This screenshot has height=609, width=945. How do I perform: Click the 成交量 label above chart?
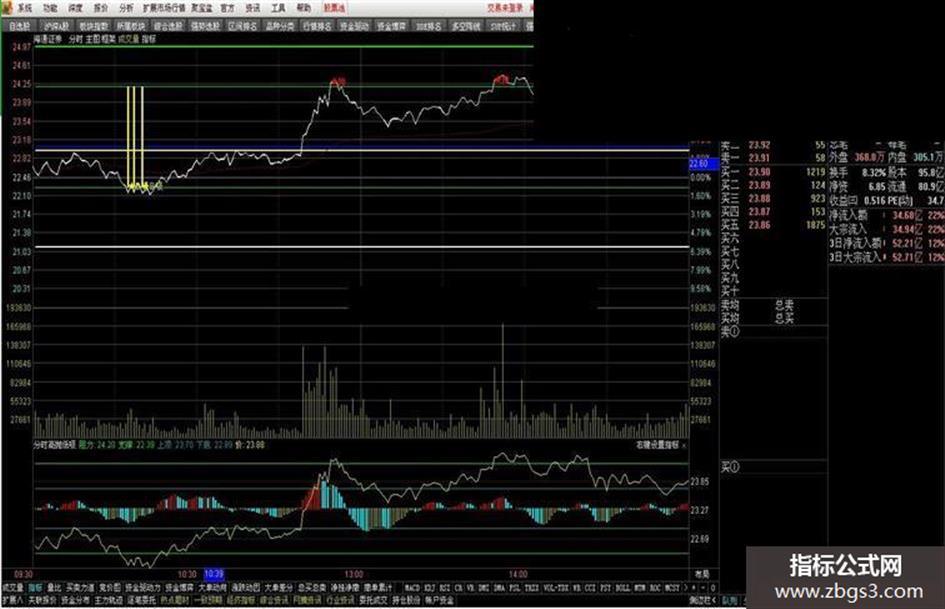[128, 39]
